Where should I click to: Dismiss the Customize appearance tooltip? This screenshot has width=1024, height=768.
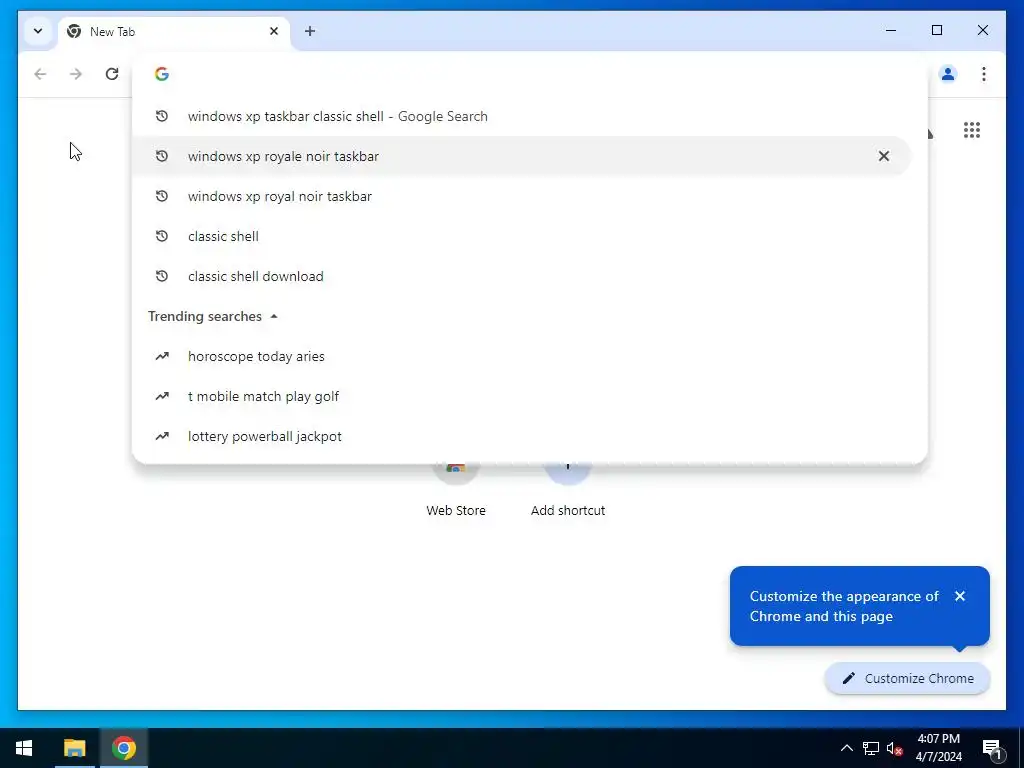(x=959, y=596)
